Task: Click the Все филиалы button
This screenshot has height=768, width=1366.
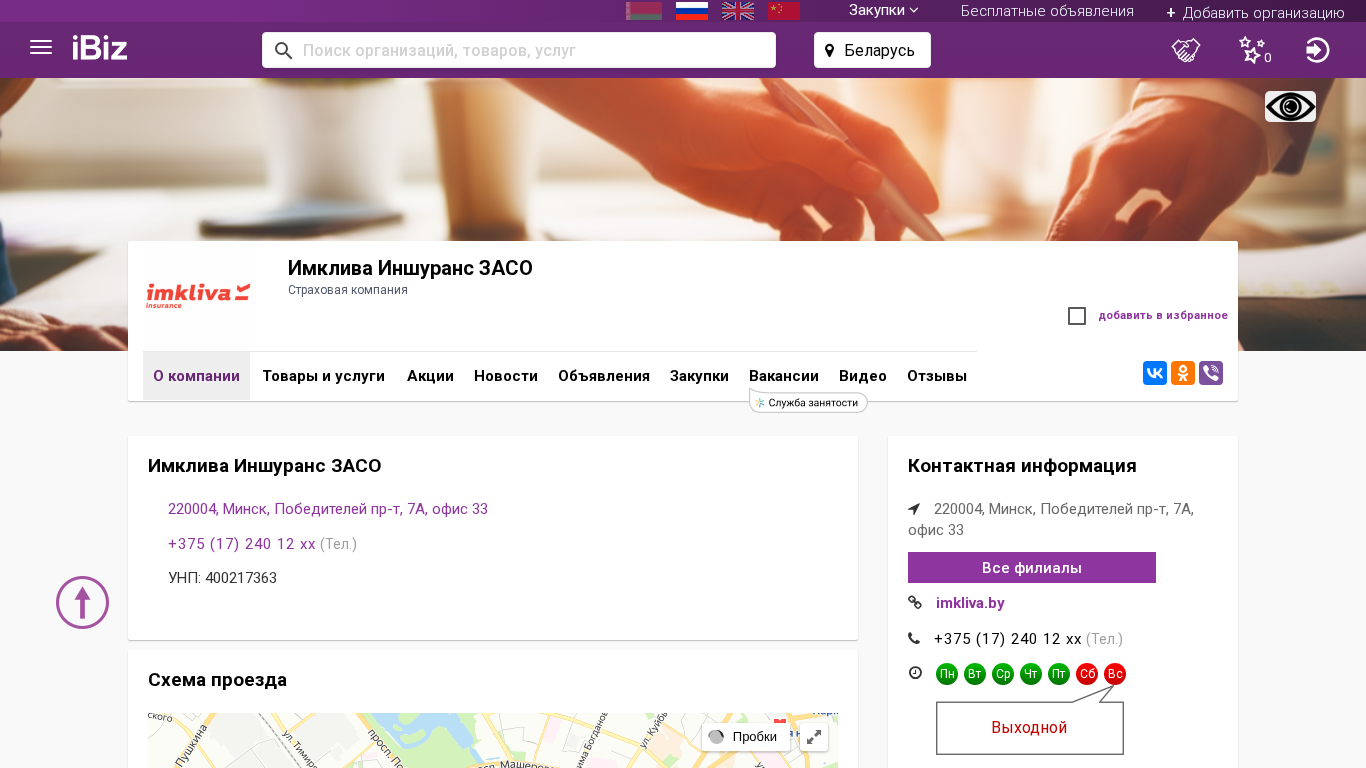Action: pyautogui.click(x=1031, y=568)
